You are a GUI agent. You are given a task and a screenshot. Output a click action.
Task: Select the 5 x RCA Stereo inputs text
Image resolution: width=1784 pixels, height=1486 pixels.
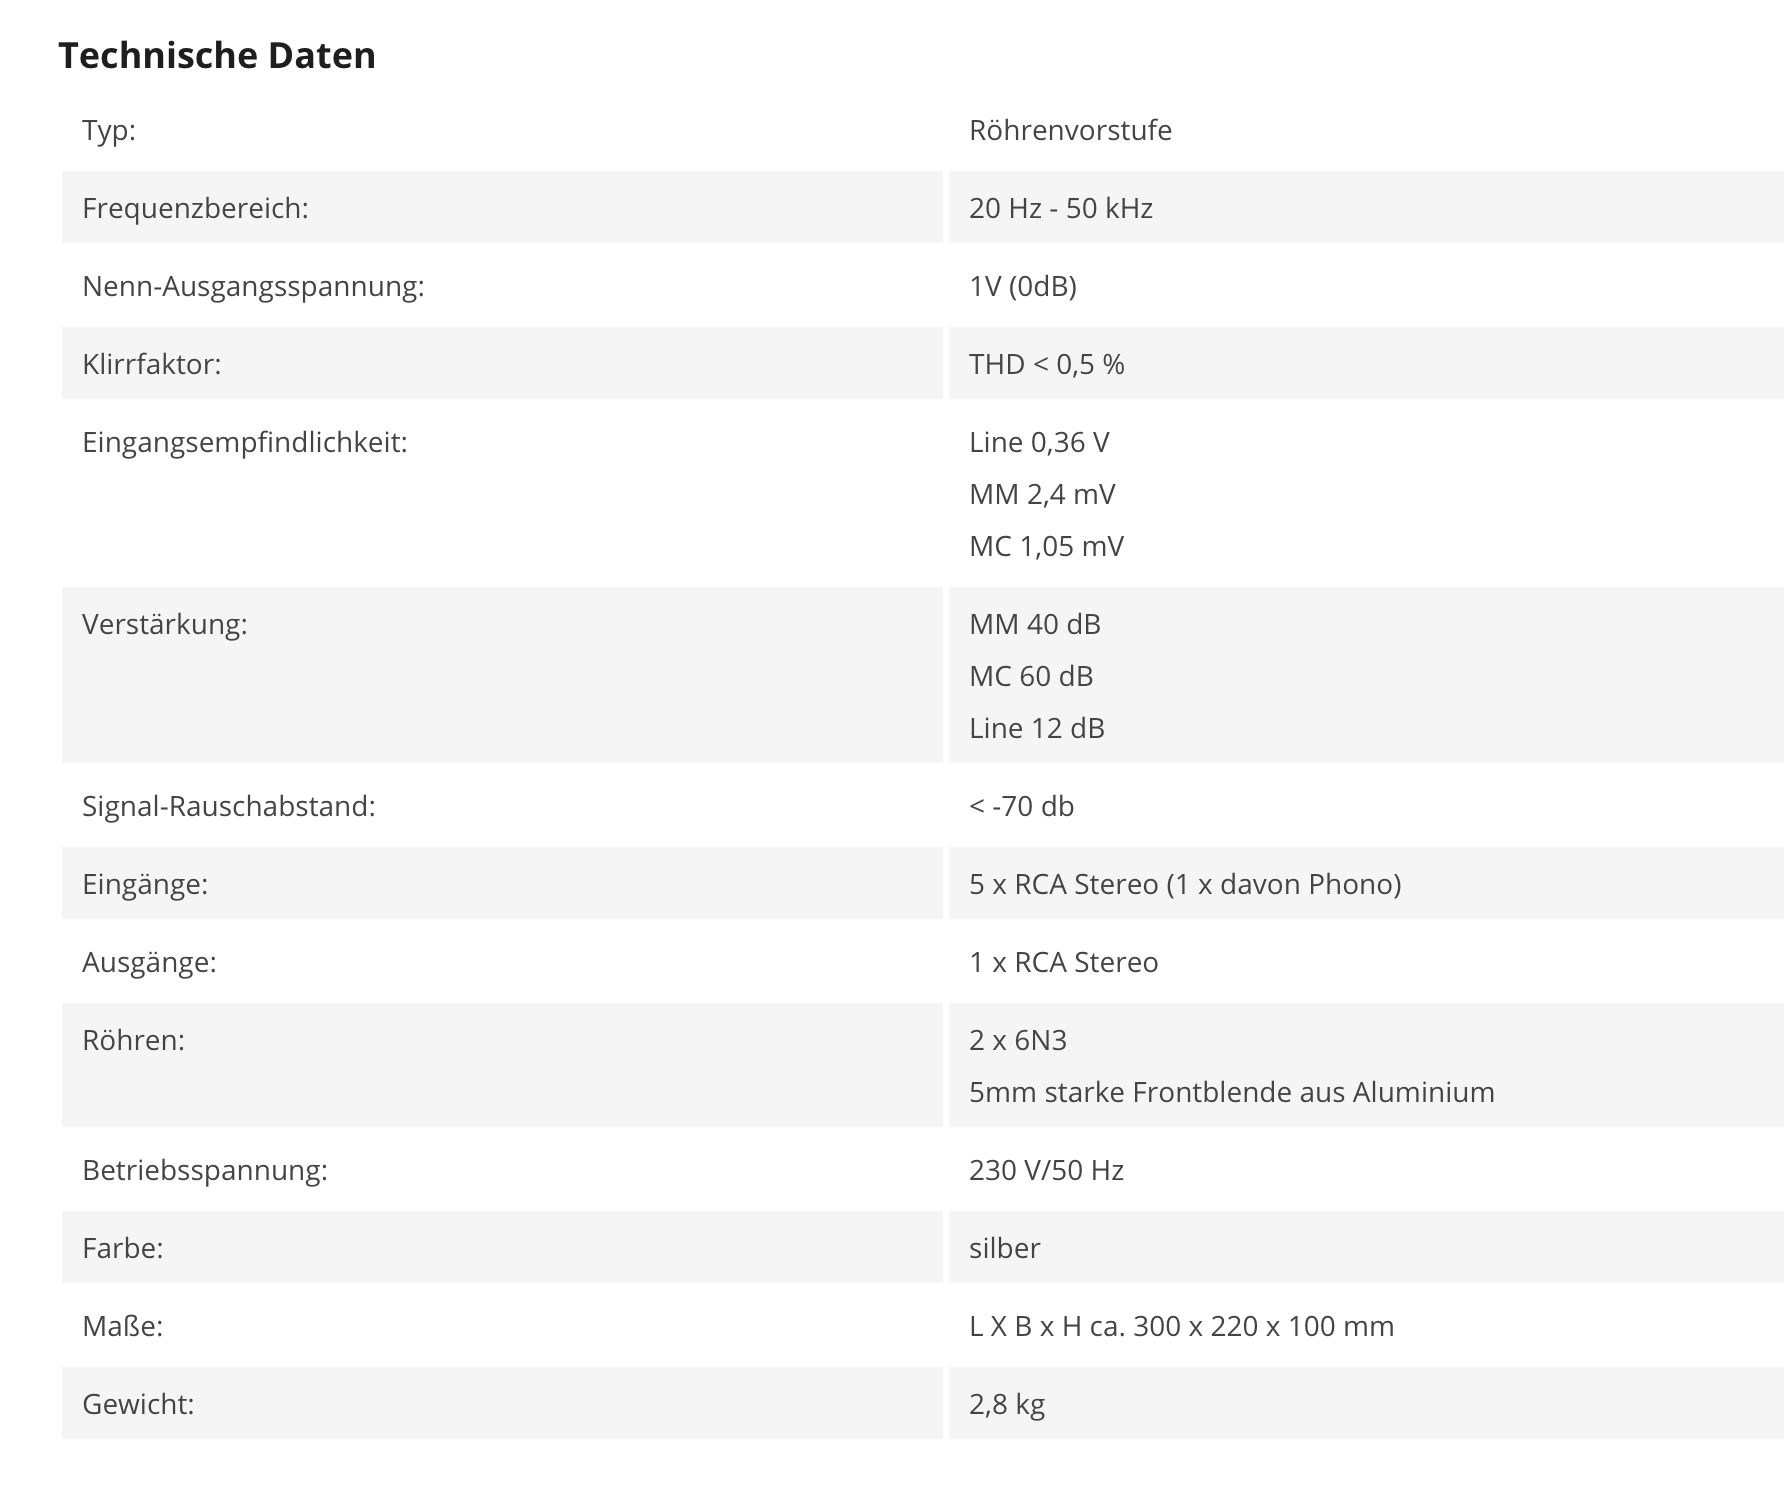pyautogui.click(x=1185, y=884)
